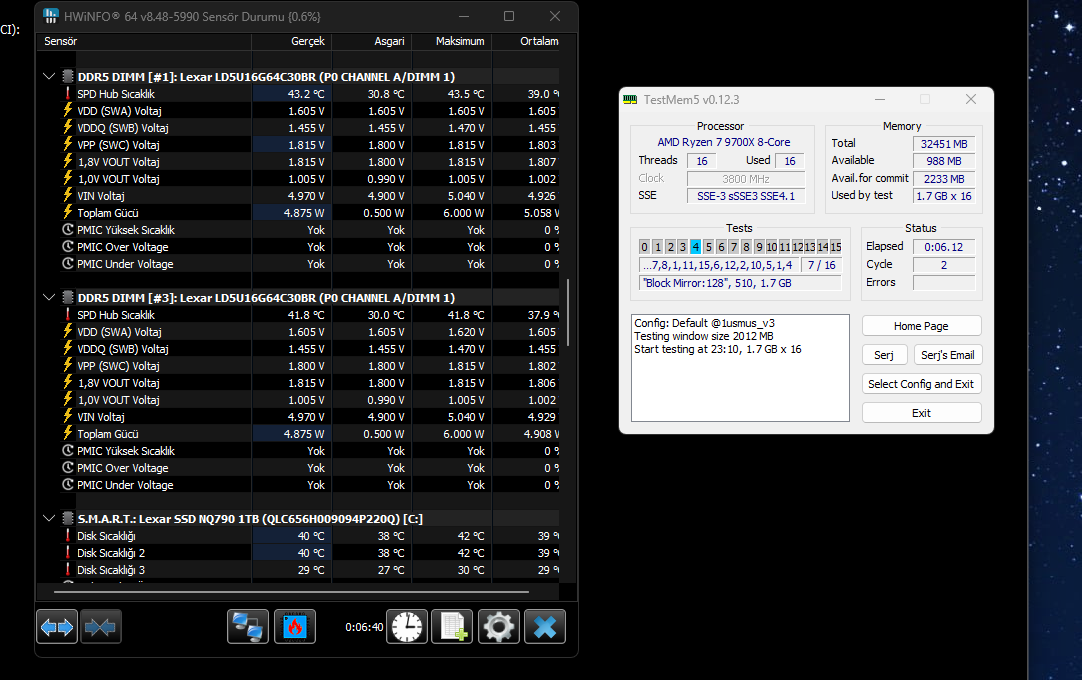Click the lightning icon beside DIMM #3 VIN Voltaj
This screenshot has height=680, width=1082.
tap(68, 416)
